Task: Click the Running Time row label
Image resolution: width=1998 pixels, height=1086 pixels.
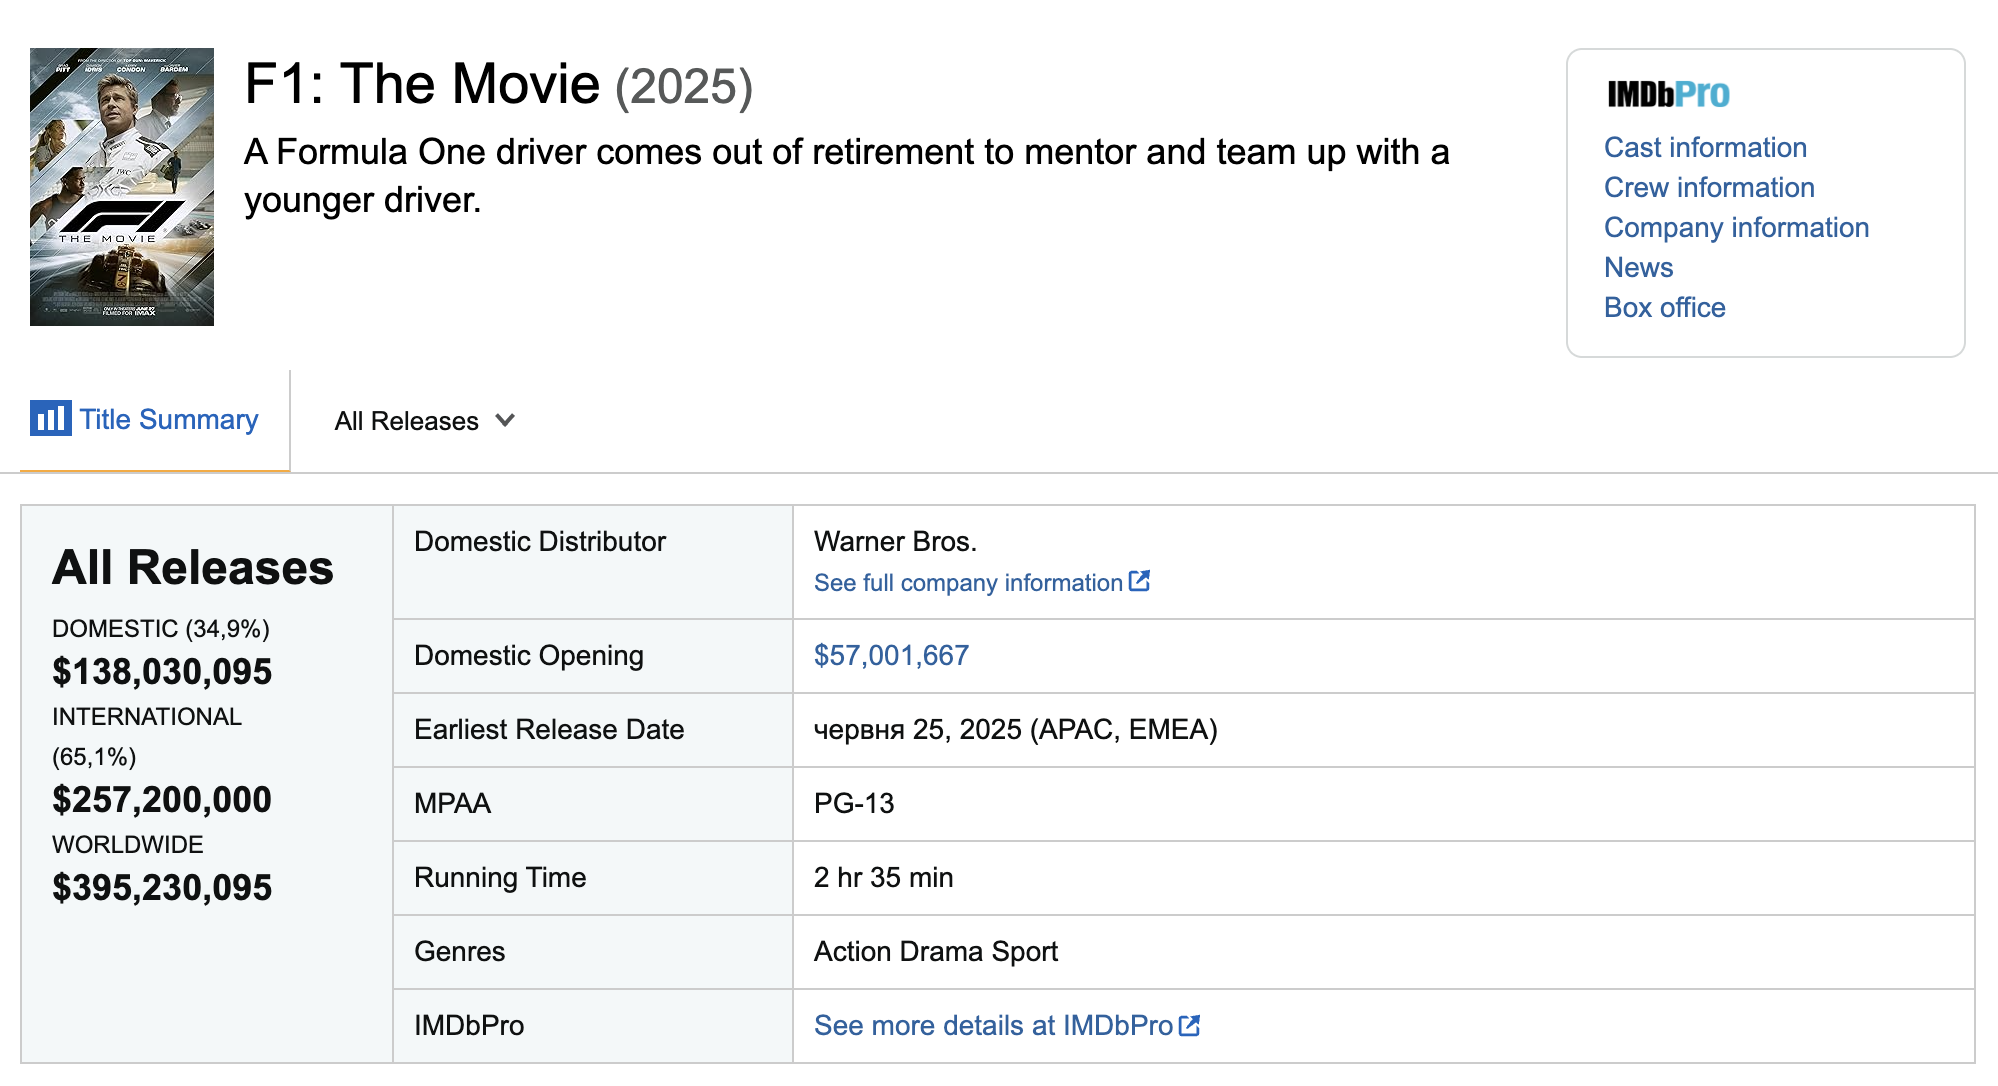Action: click(x=500, y=878)
